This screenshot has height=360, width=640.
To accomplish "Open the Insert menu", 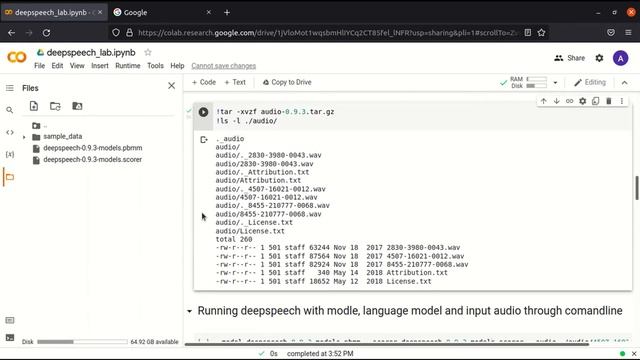I will (x=100, y=66).
